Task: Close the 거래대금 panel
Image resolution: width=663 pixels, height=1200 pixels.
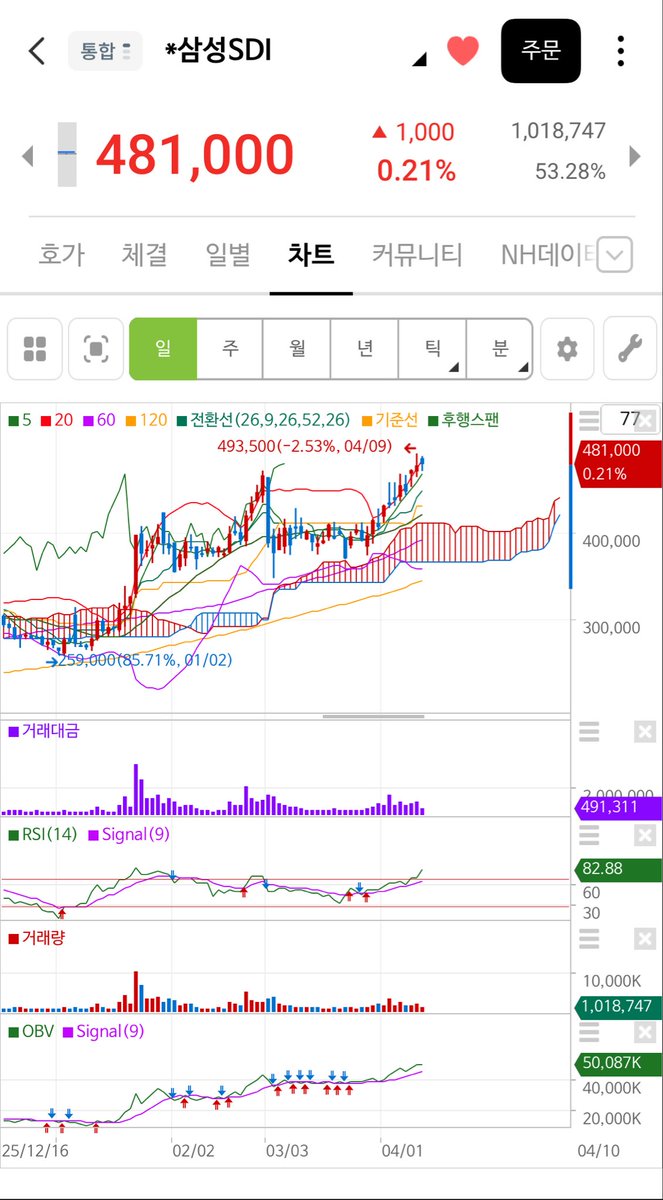Action: [x=645, y=733]
